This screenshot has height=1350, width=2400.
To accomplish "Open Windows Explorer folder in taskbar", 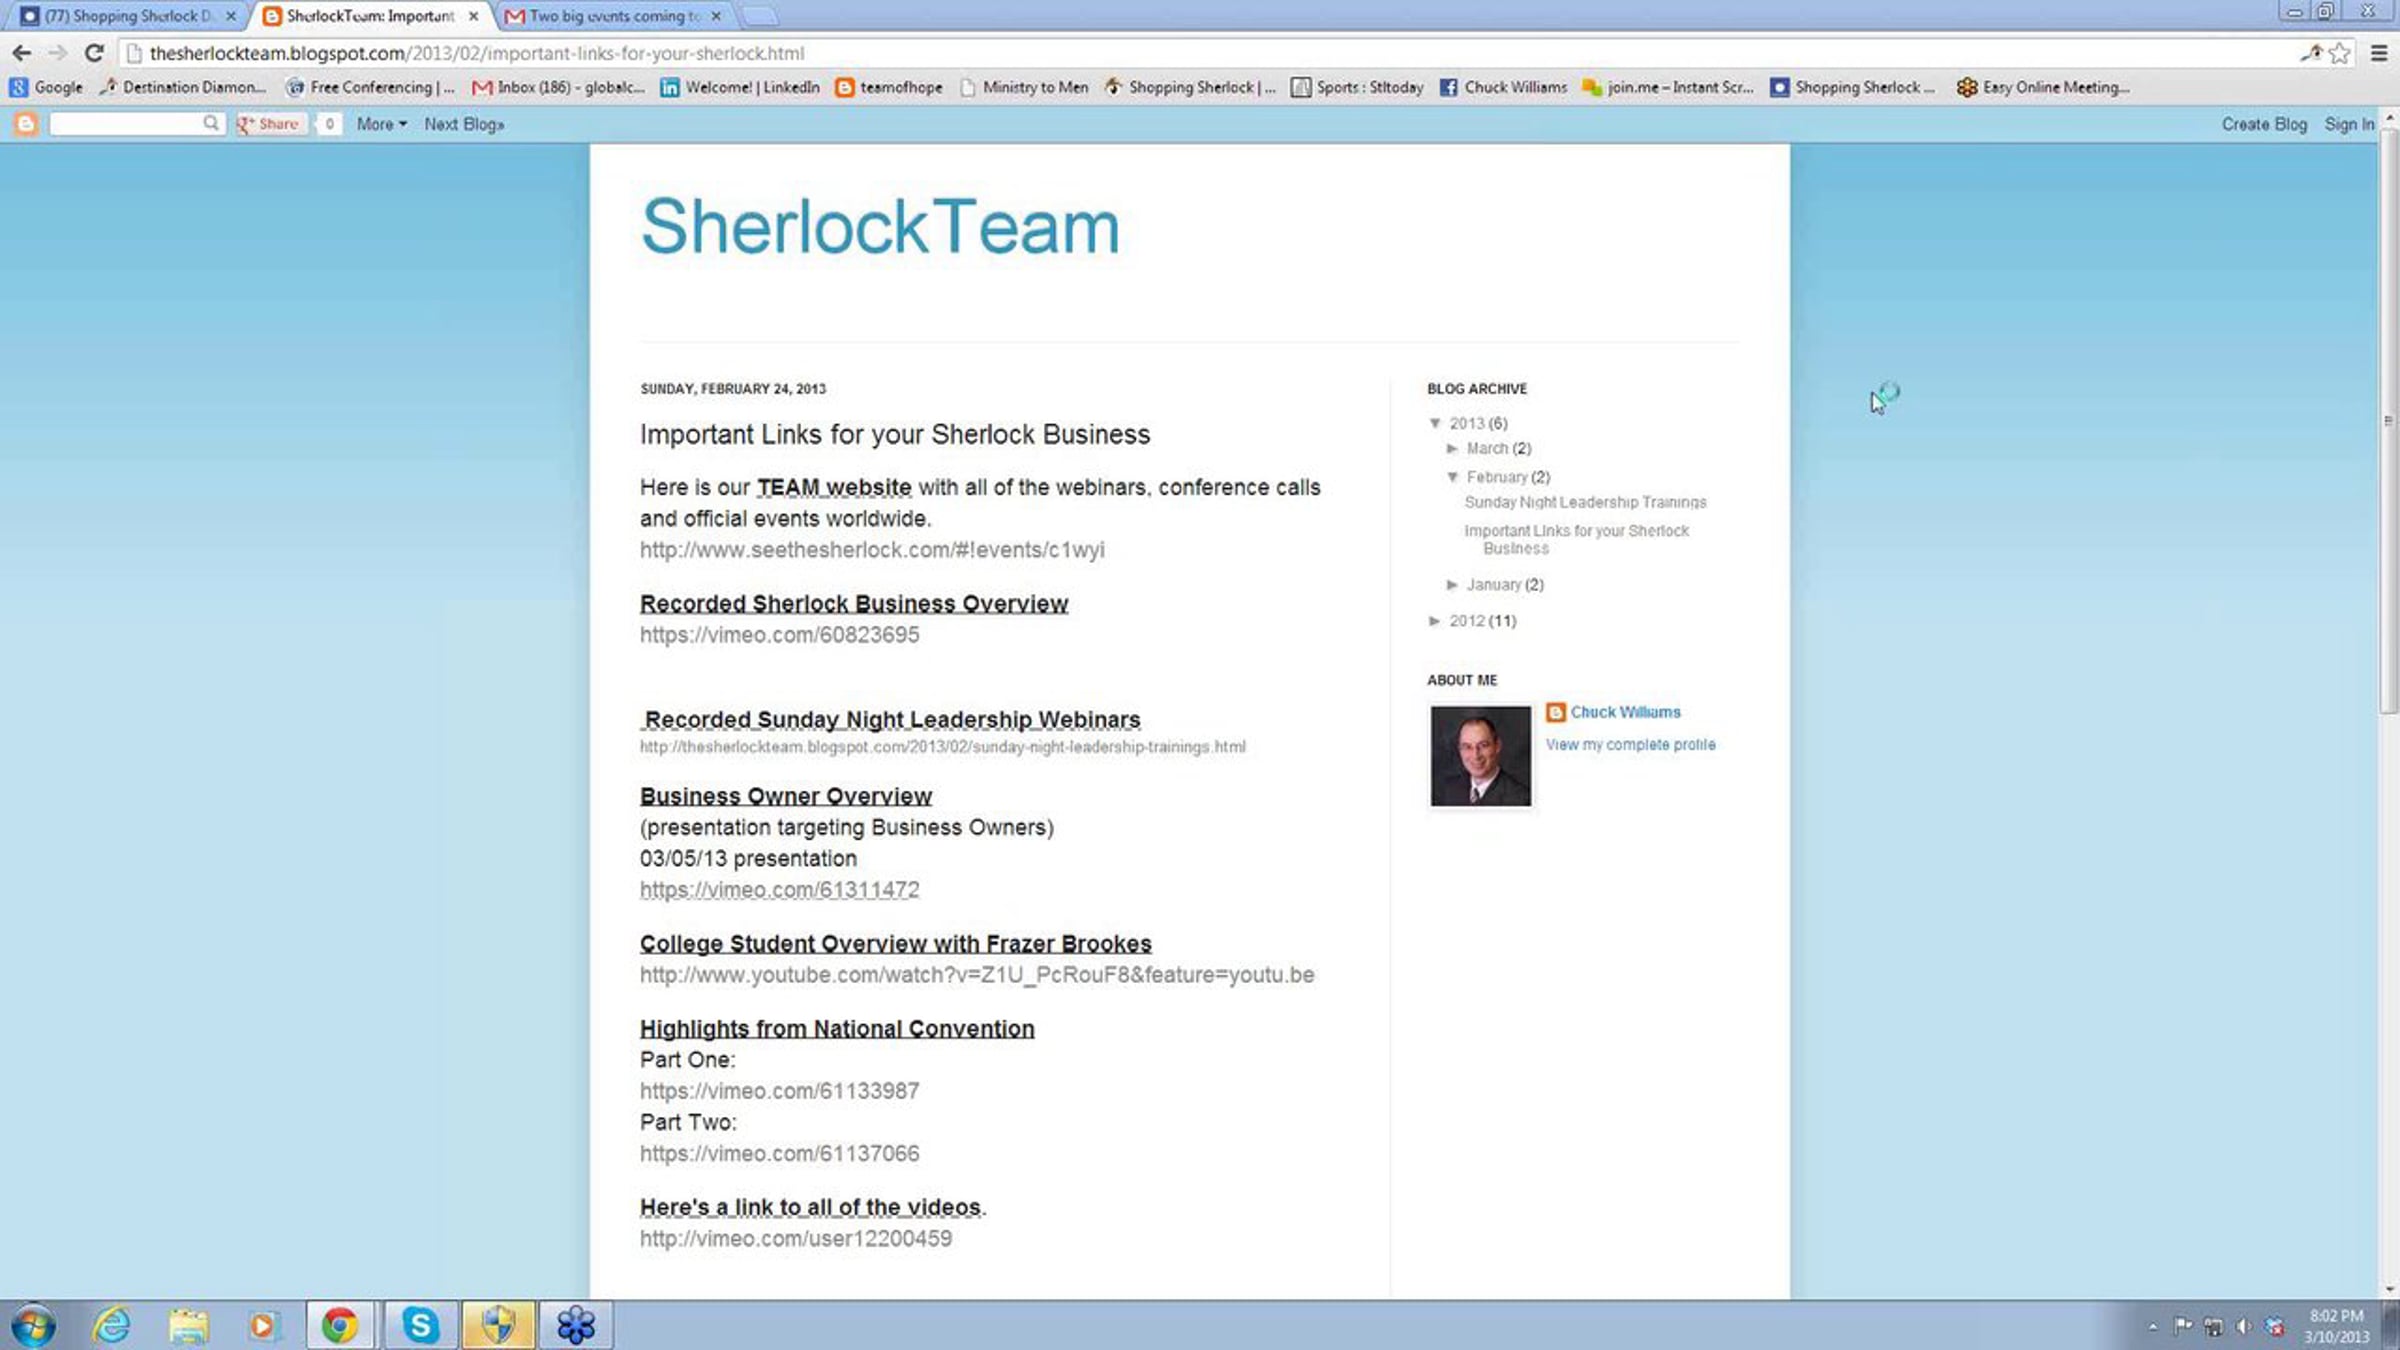I will click(x=188, y=1326).
